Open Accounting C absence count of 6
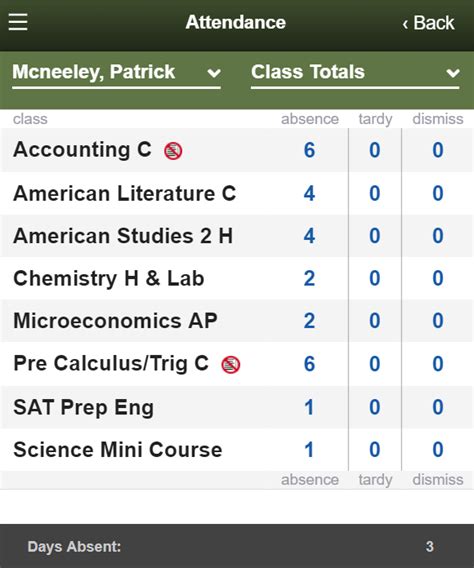The width and height of the screenshot is (474, 568). [309, 150]
